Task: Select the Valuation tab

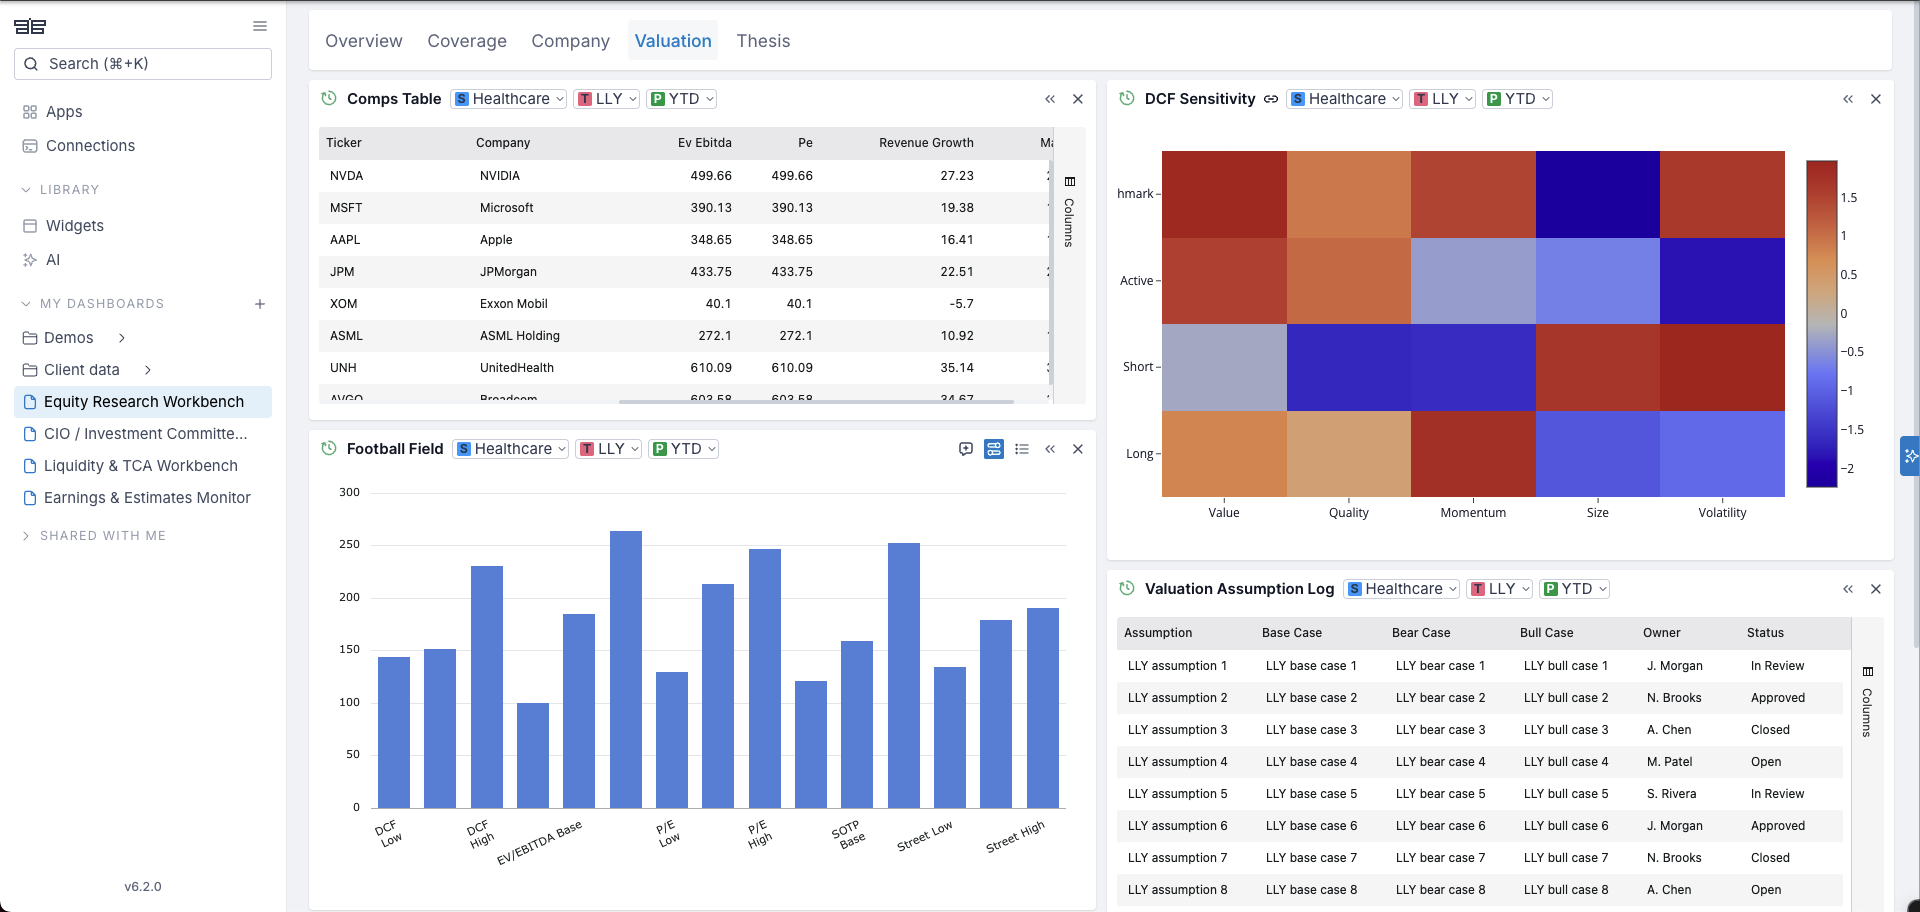Action: click(x=673, y=41)
